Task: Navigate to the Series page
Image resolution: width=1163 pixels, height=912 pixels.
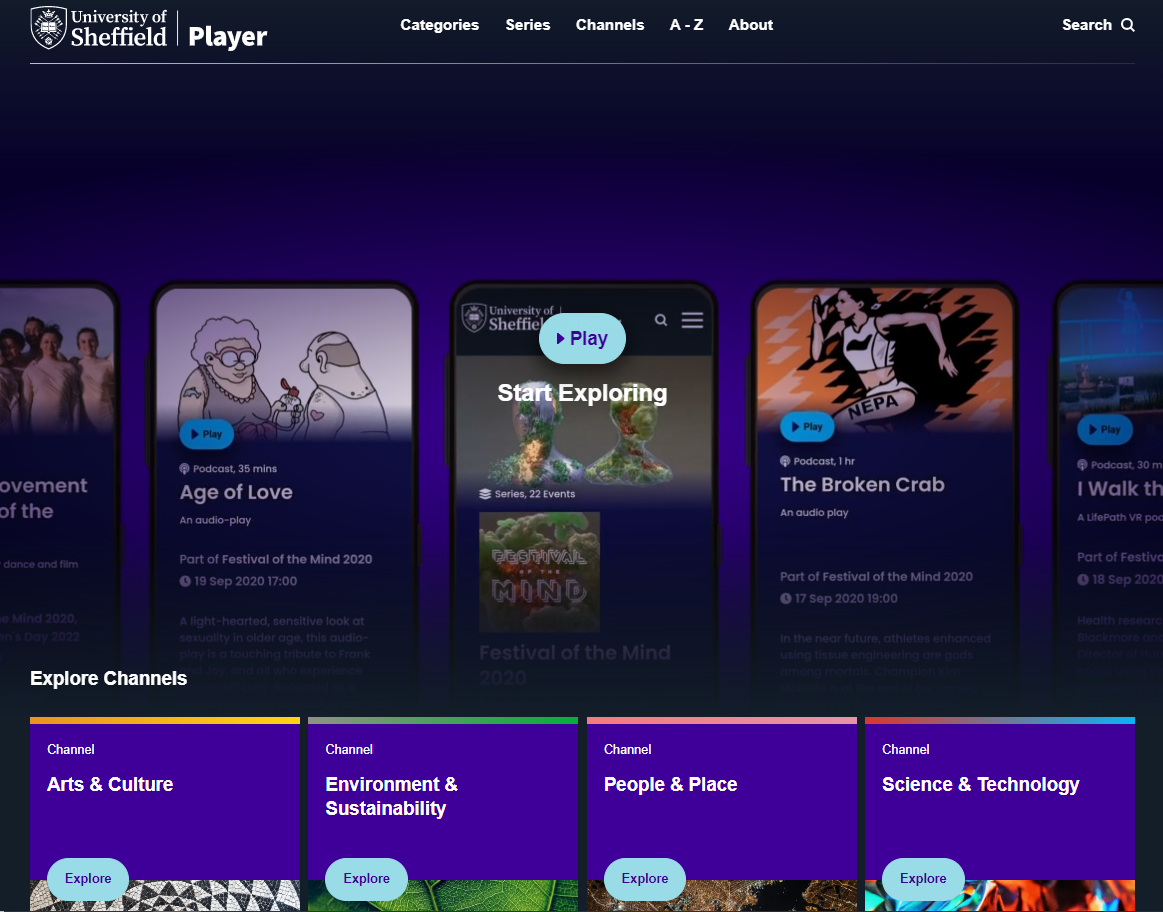Action: coord(527,24)
